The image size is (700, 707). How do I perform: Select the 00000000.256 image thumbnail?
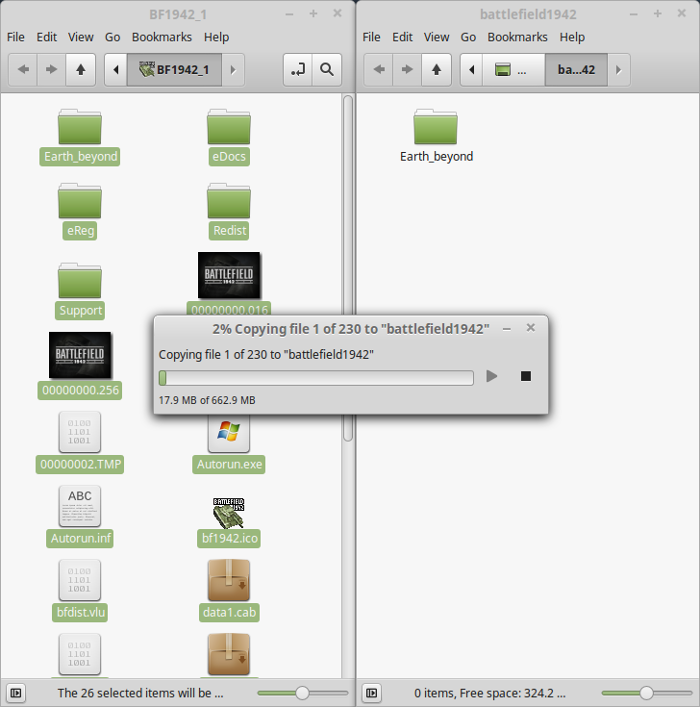pos(80,355)
